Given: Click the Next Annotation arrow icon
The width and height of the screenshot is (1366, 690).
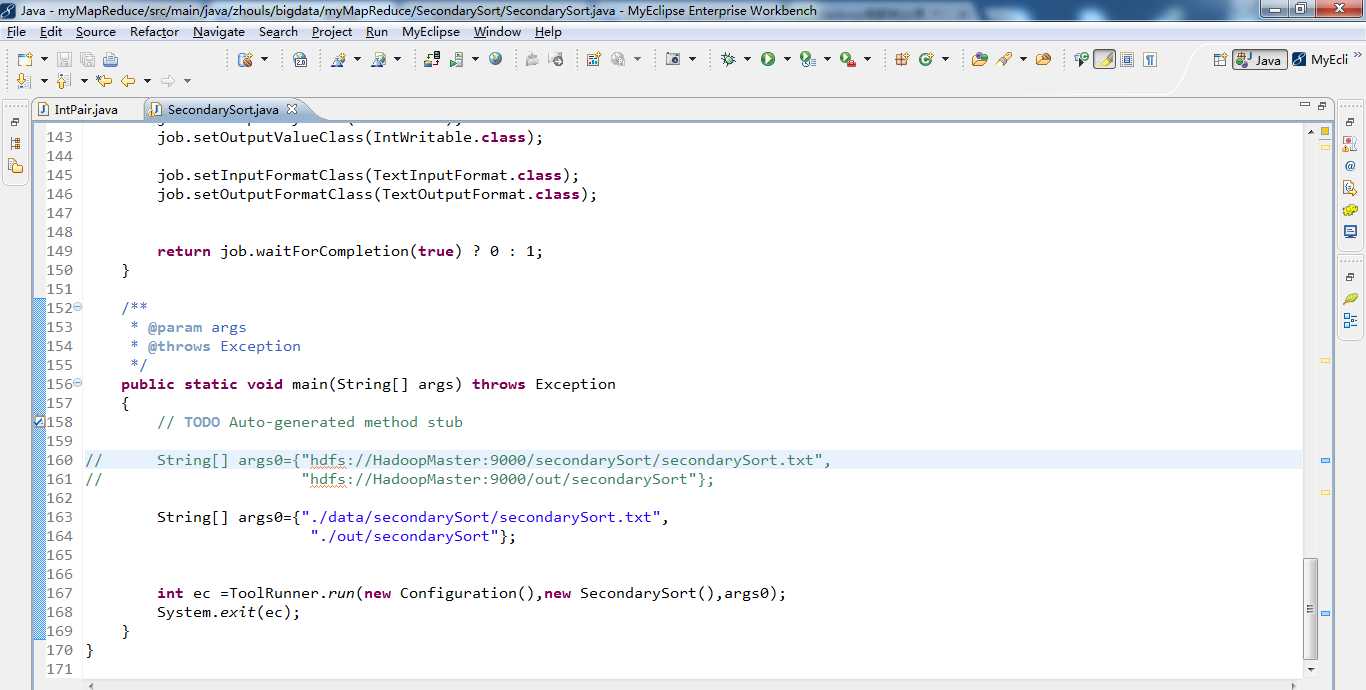Looking at the screenshot, I should click(x=24, y=81).
